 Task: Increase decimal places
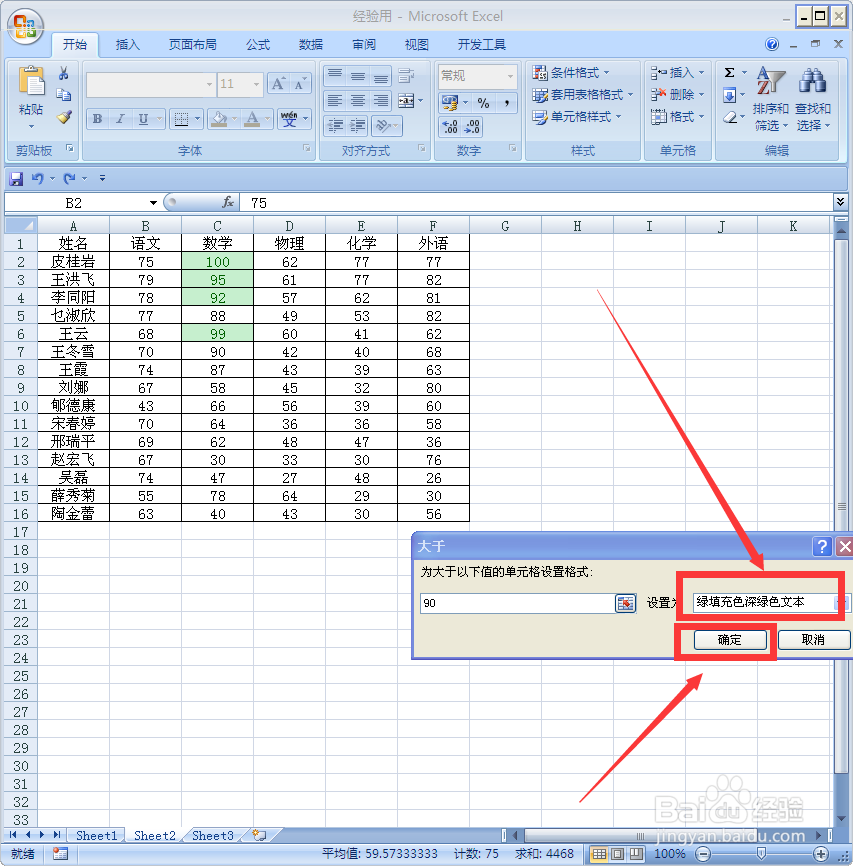click(450, 127)
